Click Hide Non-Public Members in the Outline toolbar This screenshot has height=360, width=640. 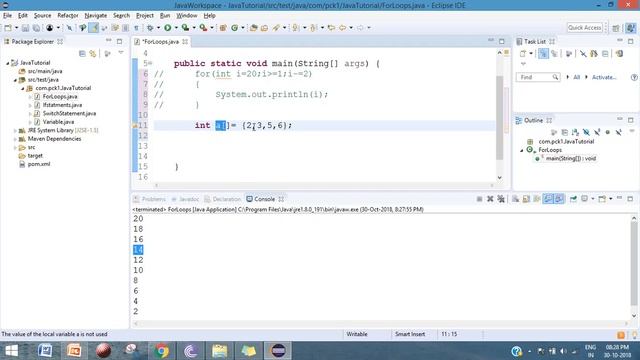tap(608, 132)
